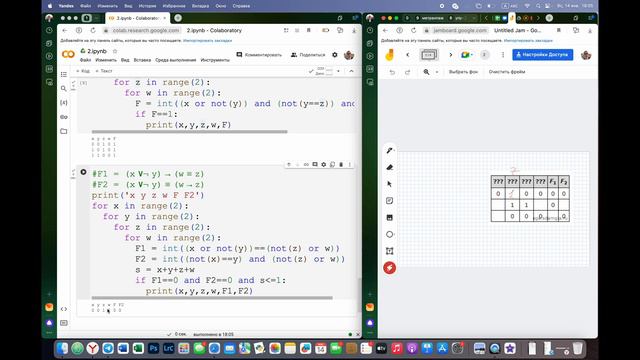640x360 pixels.
Task: Click the Jamboard logo icon
Action: click(x=390, y=55)
